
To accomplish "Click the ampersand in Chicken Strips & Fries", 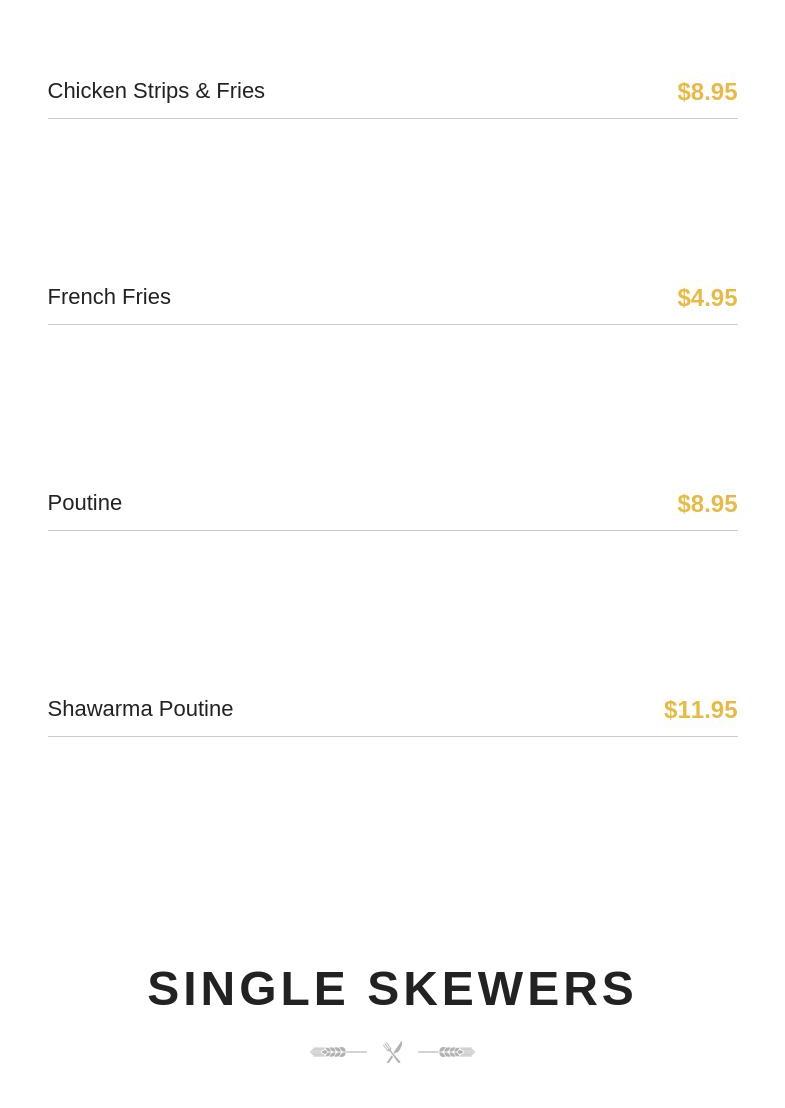I will [x=203, y=91].
